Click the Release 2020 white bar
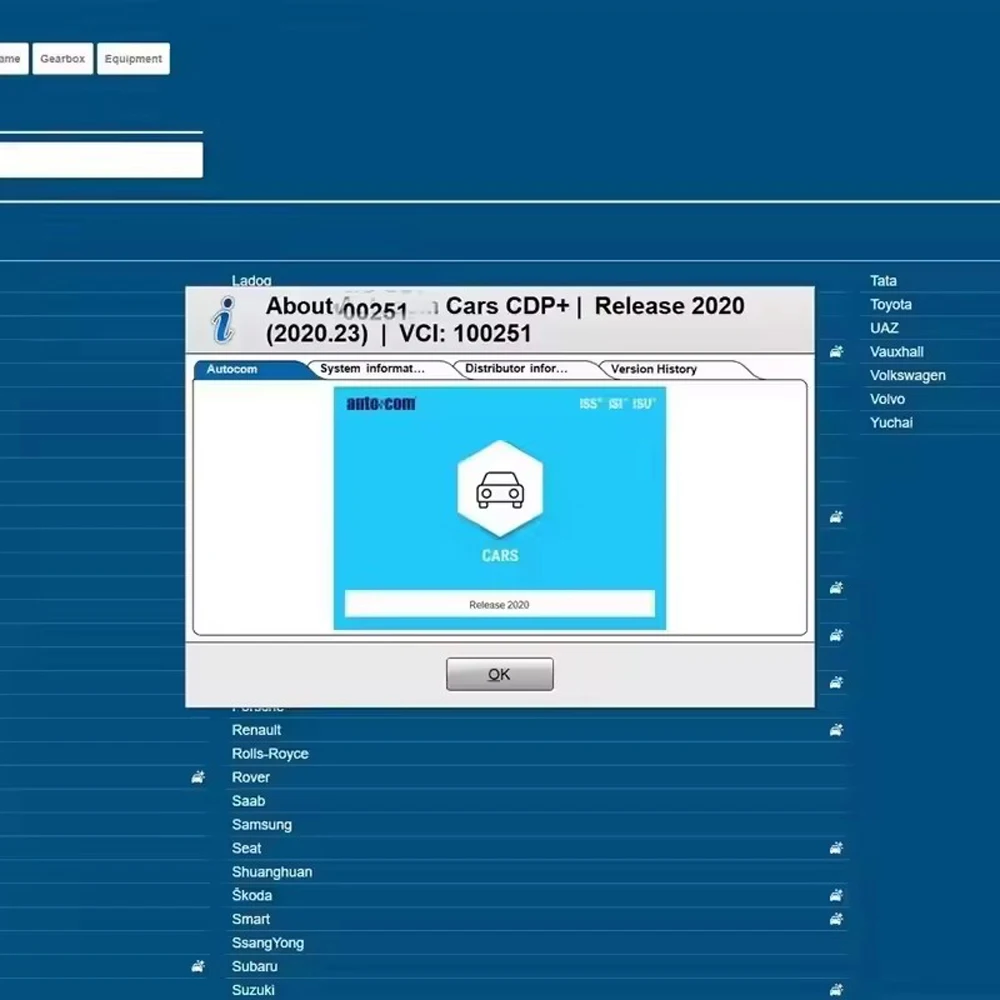The height and width of the screenshot is (1000, 1000). coord(499,604)
